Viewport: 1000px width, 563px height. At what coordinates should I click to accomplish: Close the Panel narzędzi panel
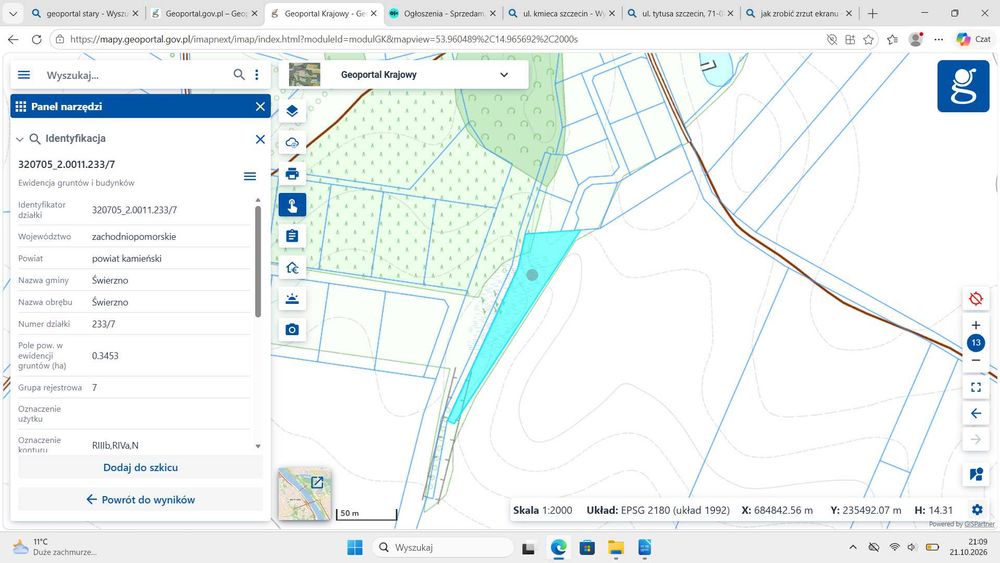point(260,106)
